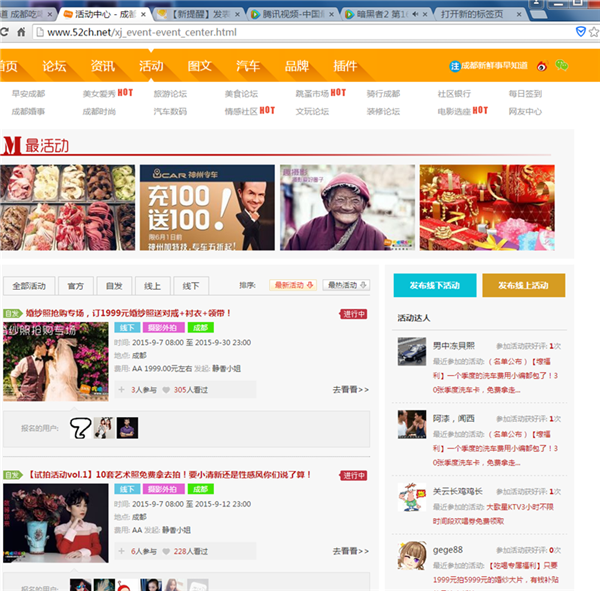
Task: Open 美食论坛 link
Action: point(241,94)
